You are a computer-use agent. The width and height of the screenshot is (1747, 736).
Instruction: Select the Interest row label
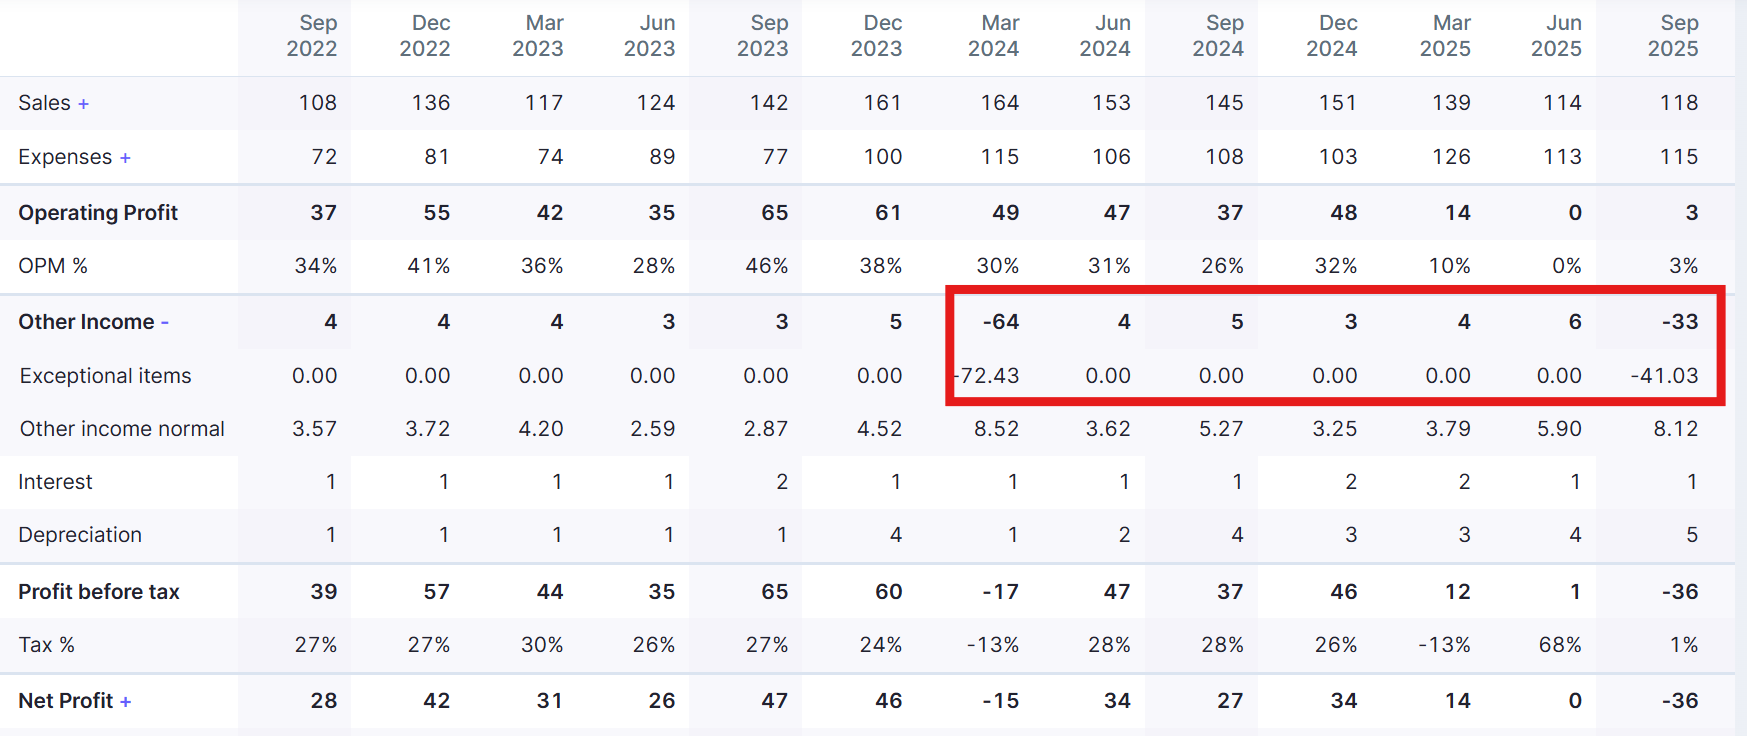(55, 482)
